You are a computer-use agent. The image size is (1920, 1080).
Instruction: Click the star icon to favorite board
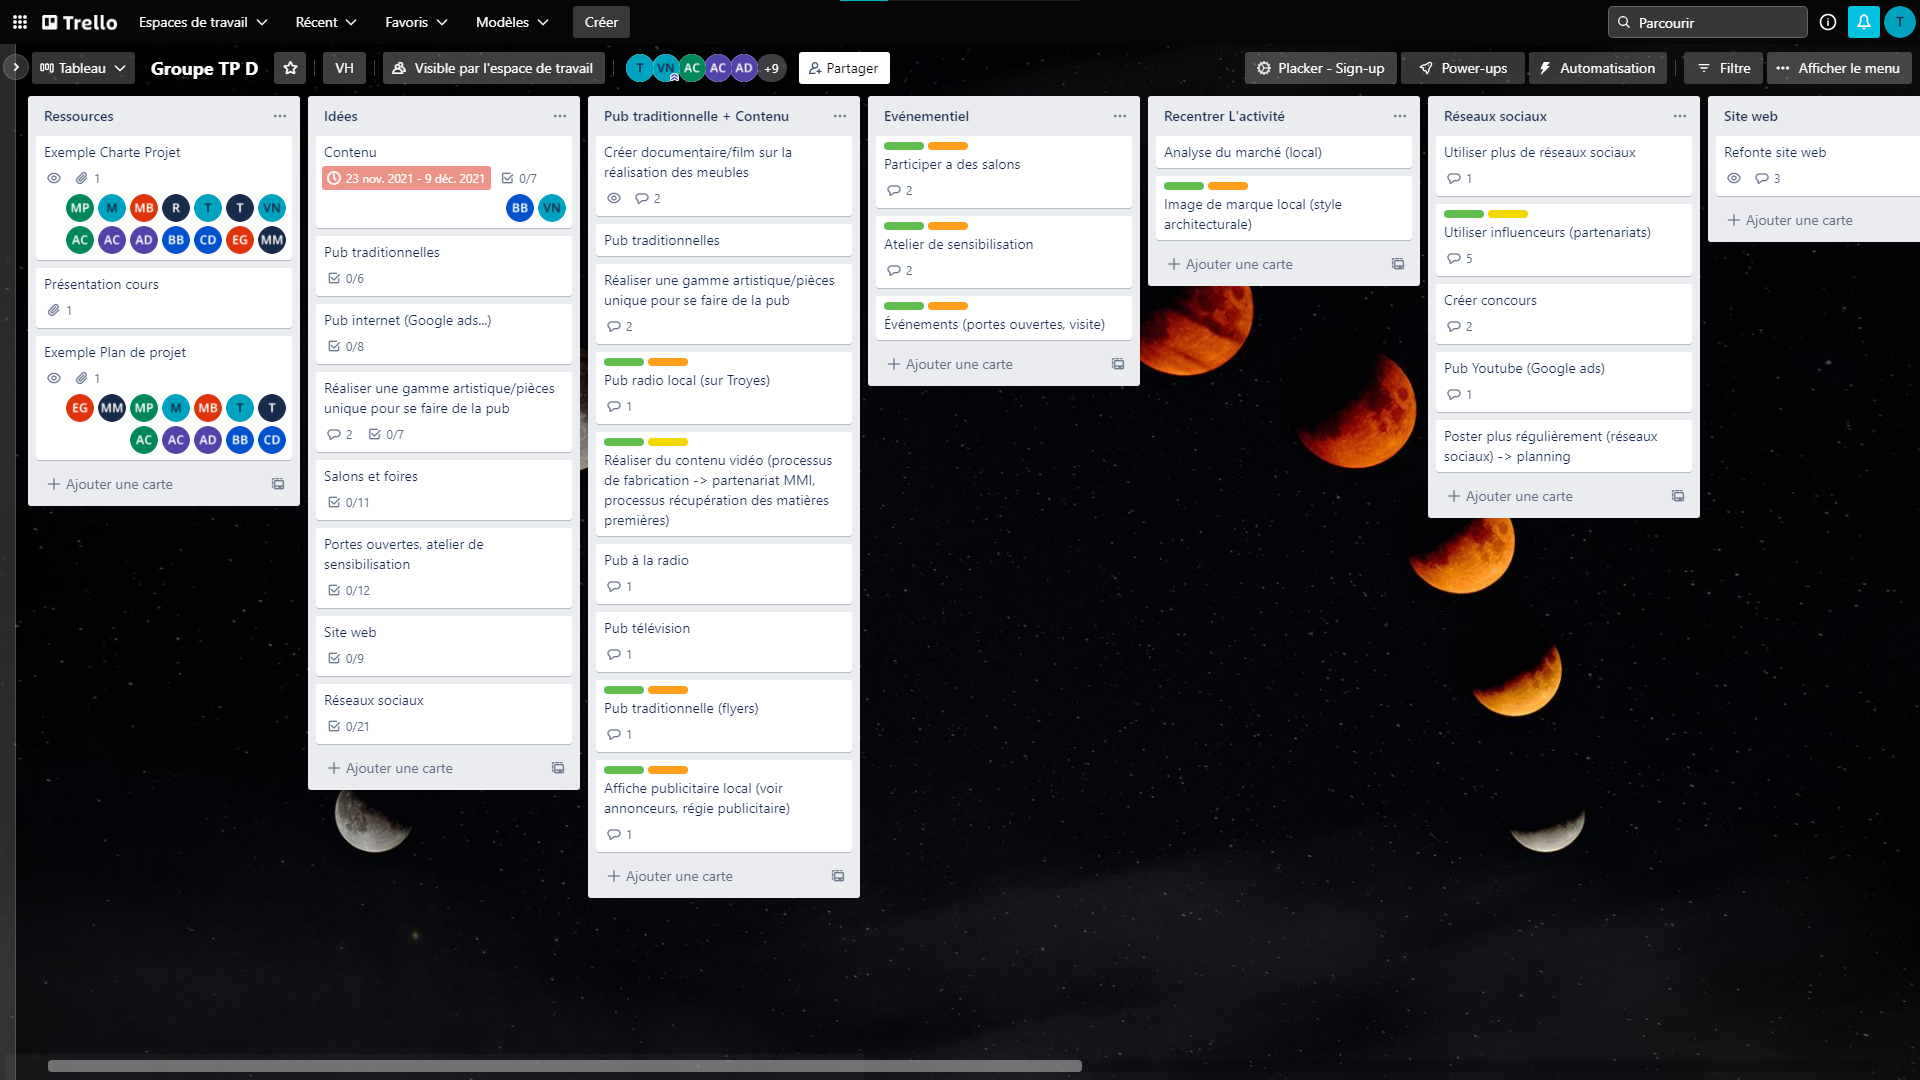[290, 68]
